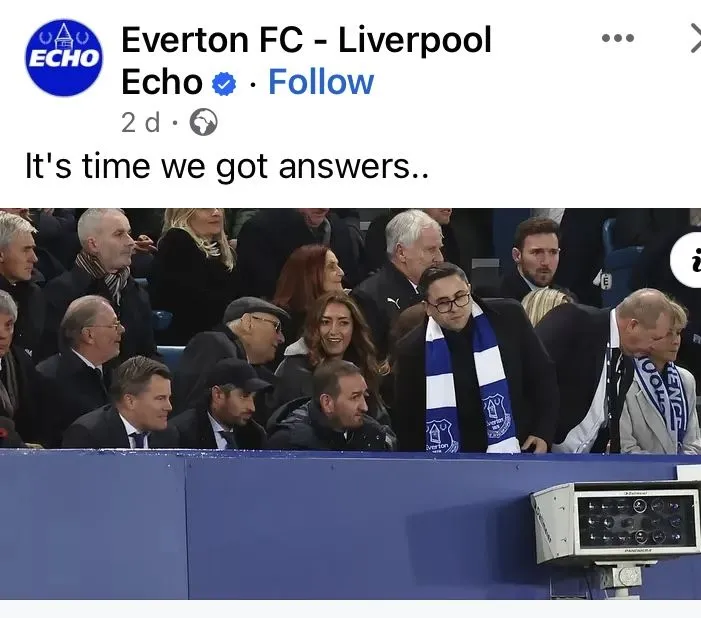This screenshot has height=618, width=701.
Task: Click the blue verified badge
Action: pos(224,83)
